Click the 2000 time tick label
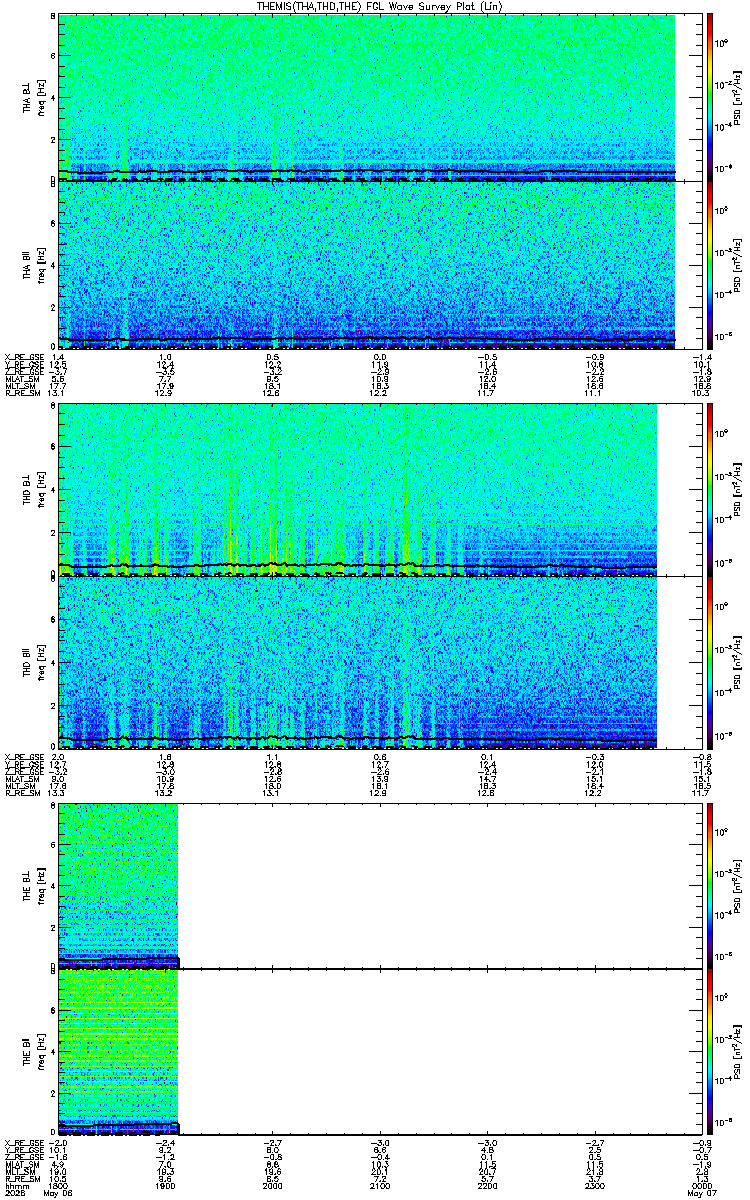The image size is (750, 1200). pyautogui.click(x=271, y=1185)
